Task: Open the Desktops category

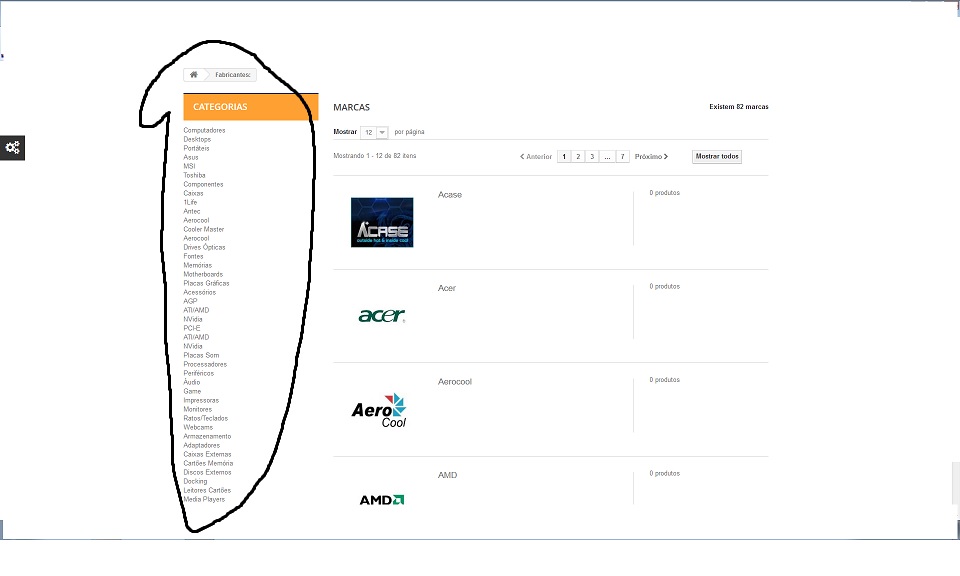Action: (197, 140)
